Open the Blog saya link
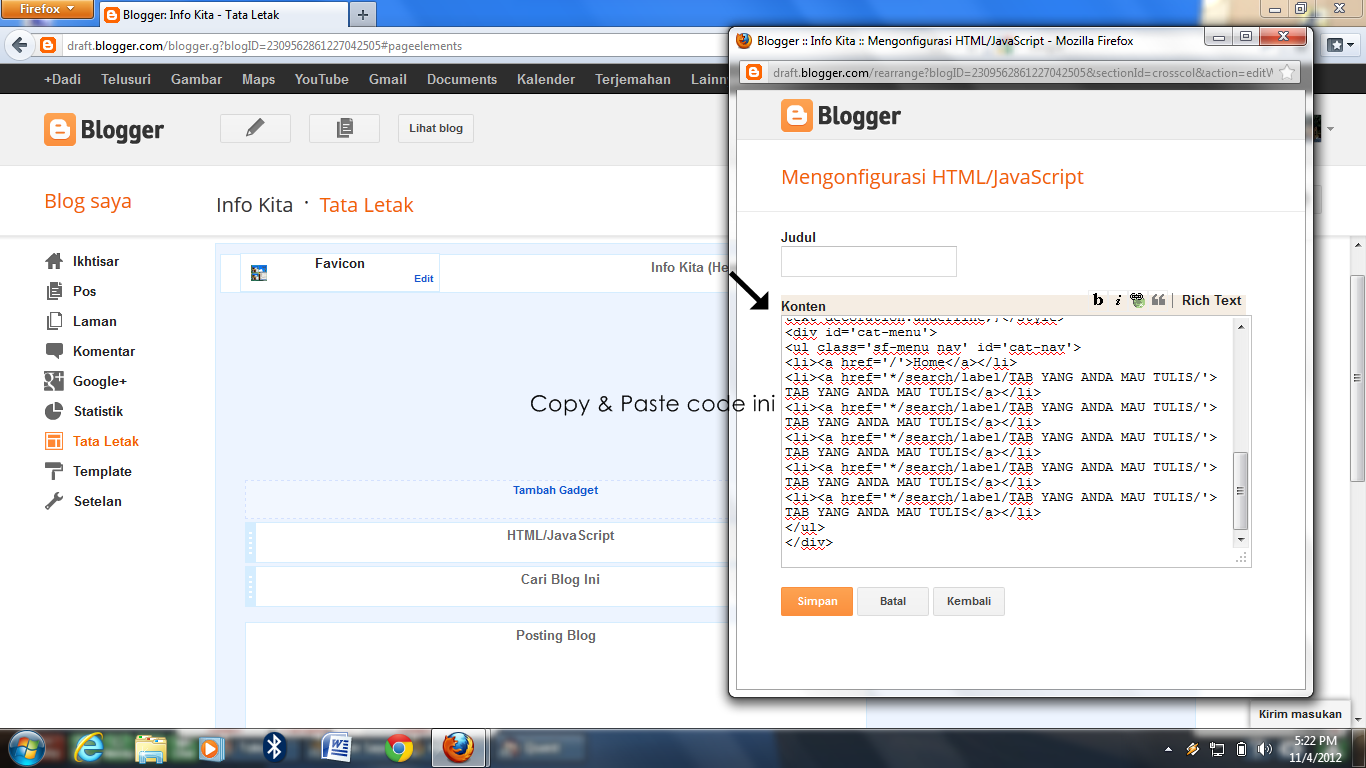 [88, 201]
